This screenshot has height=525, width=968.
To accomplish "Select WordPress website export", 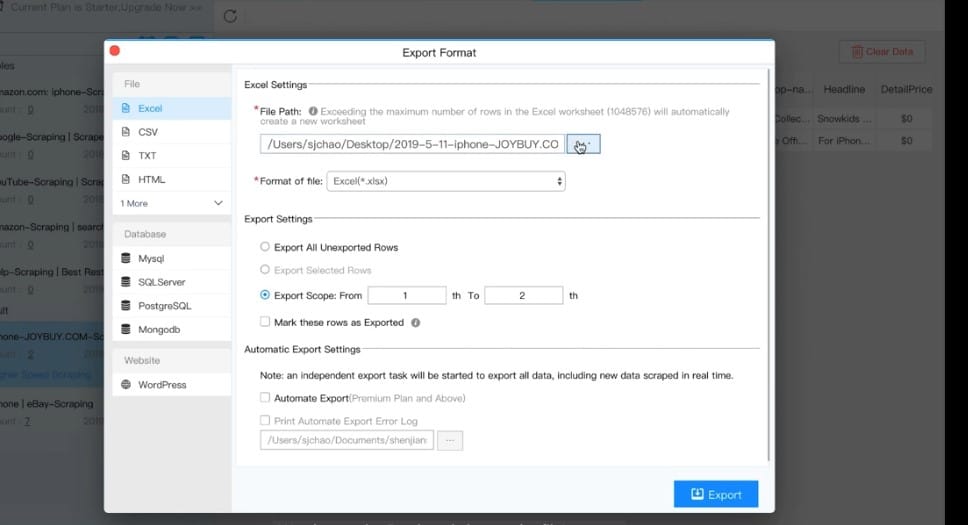I will tap(172, 384).
